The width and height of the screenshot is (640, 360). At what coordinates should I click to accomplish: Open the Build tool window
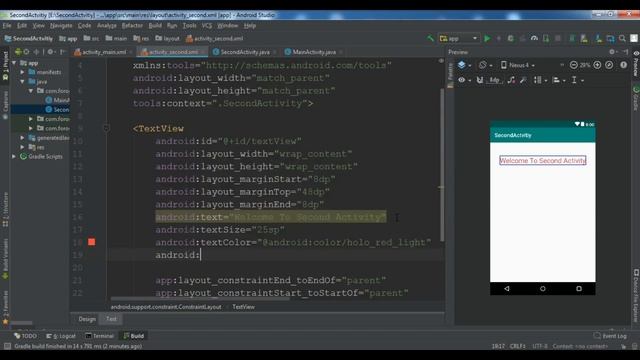point(133,336)
